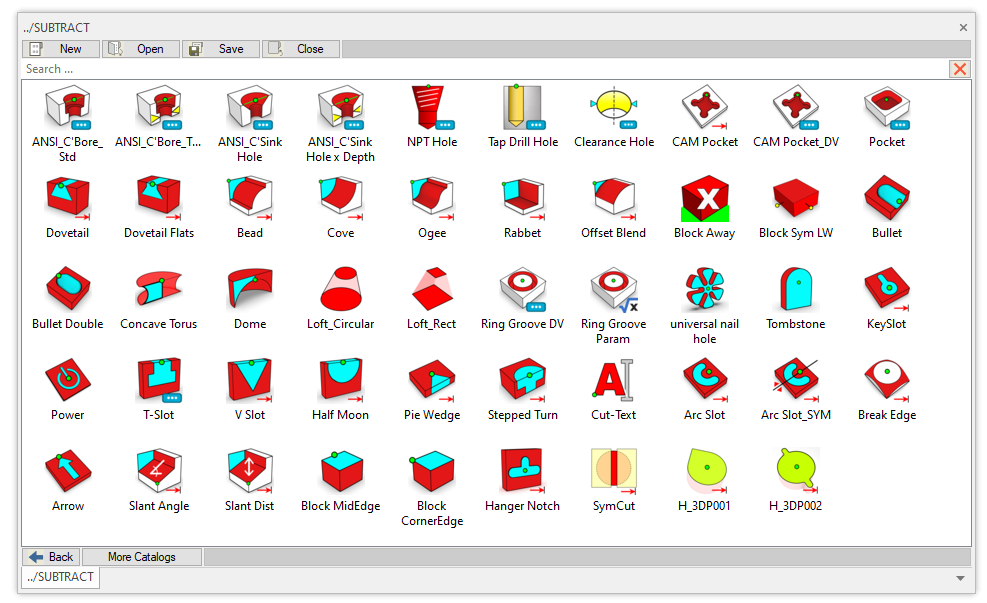Image resolution: width=987 pixels, height=603 pixels.
Task: Select the Block Away feature
Action: [704, 198]
